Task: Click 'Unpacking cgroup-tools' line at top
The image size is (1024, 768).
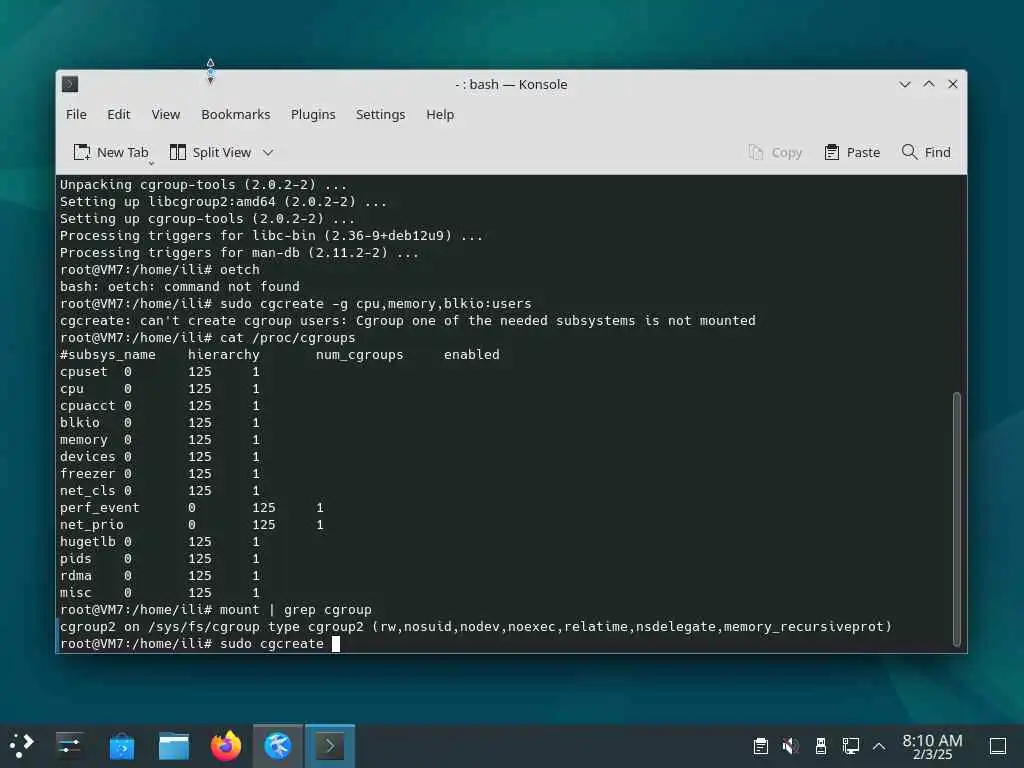Action: (203, 185)
